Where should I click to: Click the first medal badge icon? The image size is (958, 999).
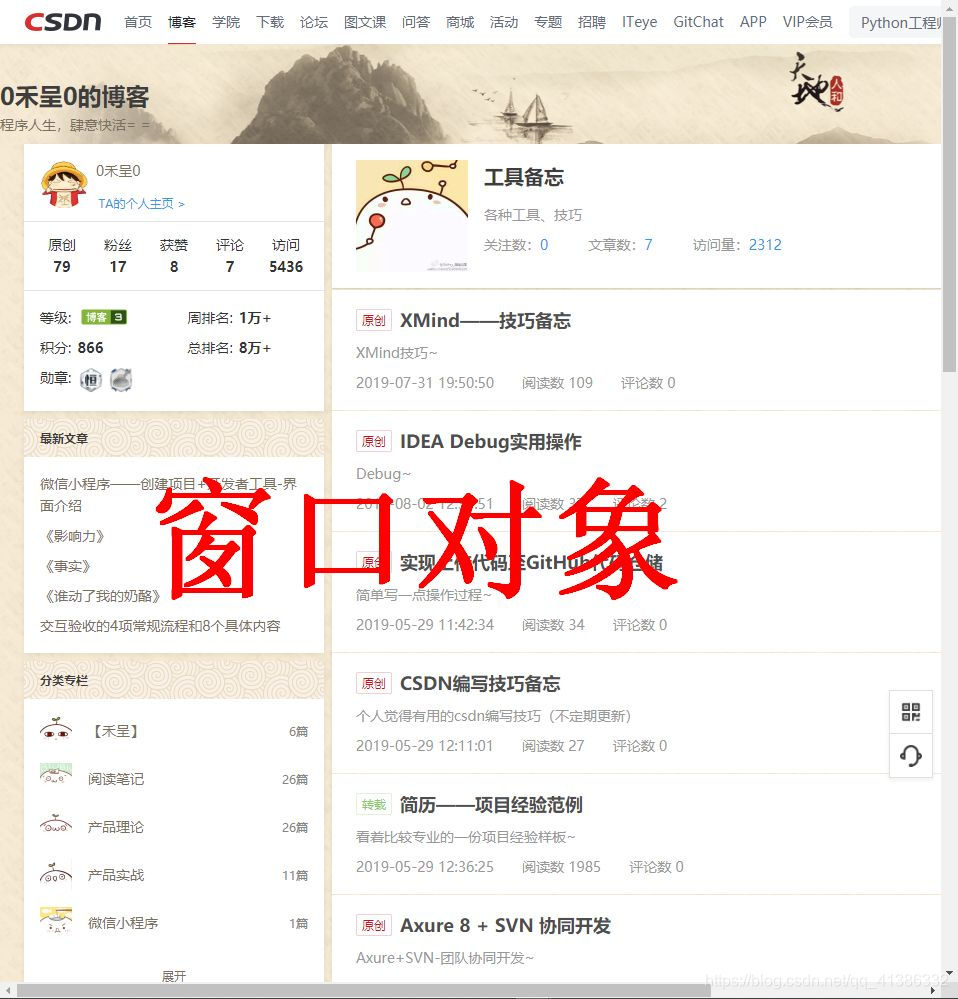(91, 380)
